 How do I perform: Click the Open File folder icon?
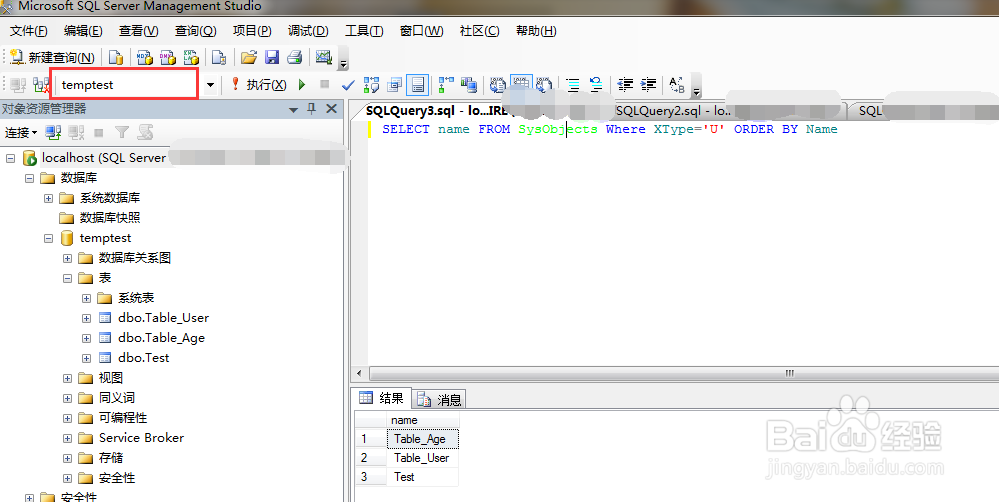[x=249, y=57]
